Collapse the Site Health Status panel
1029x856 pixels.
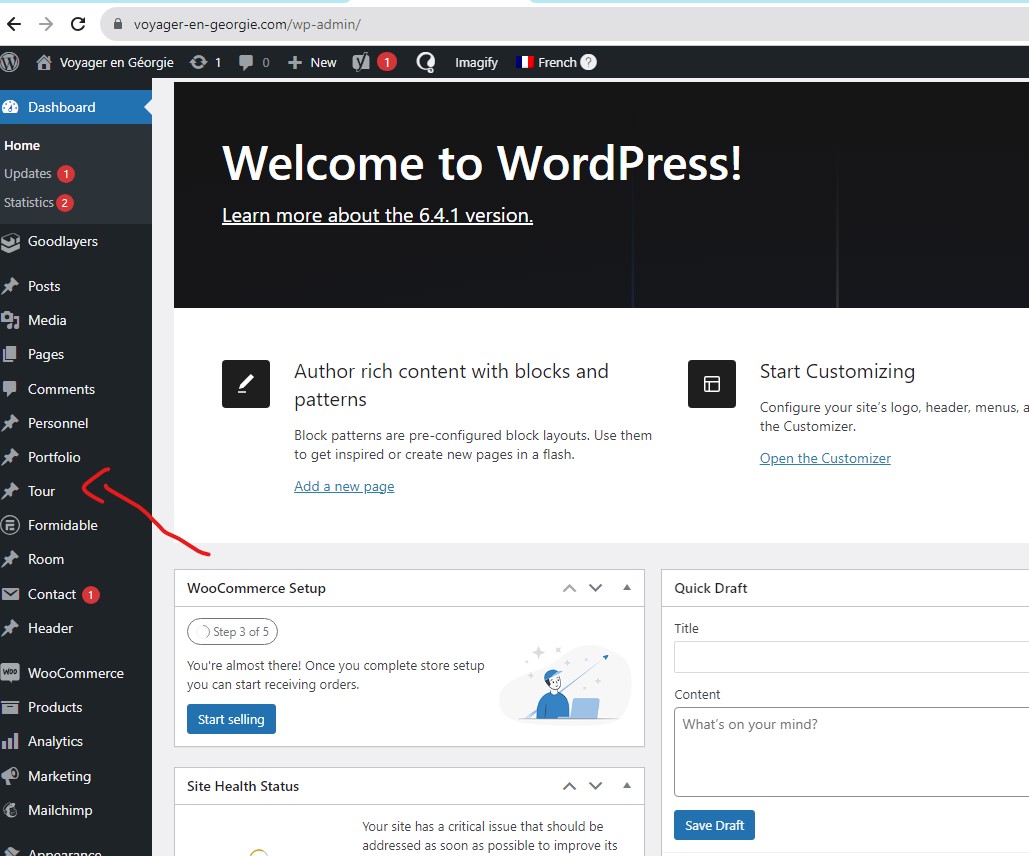click(x=627, y=785)
